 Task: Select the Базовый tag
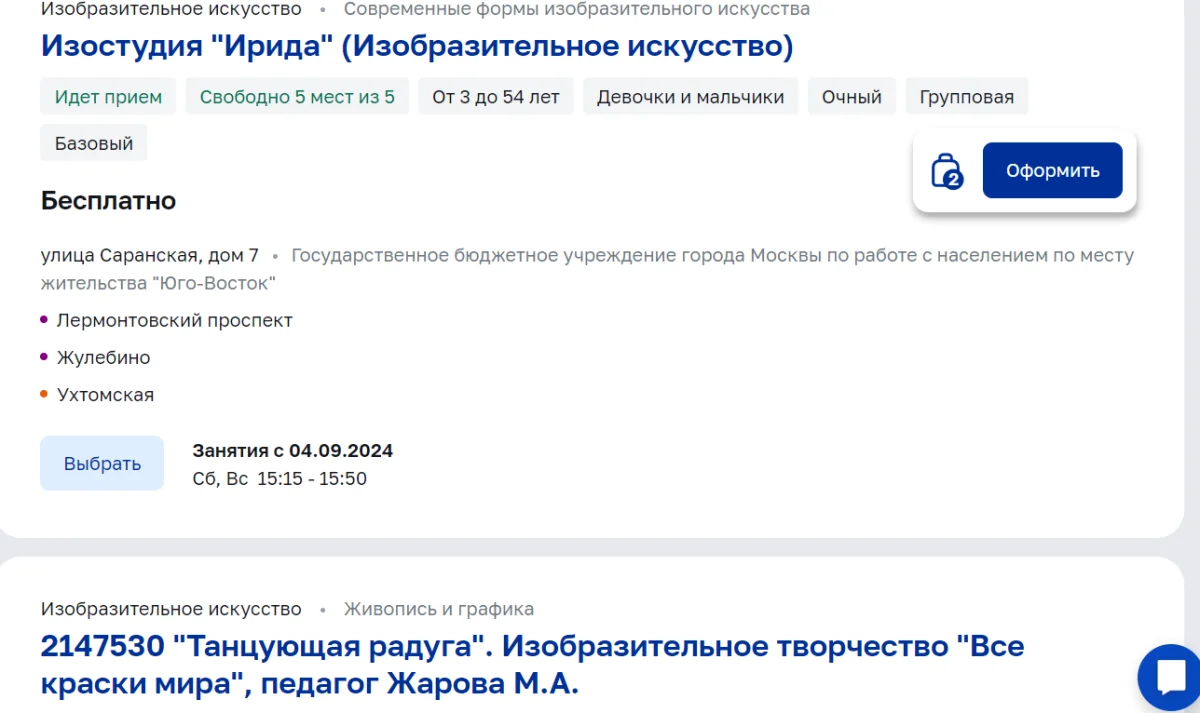[94, 143]
